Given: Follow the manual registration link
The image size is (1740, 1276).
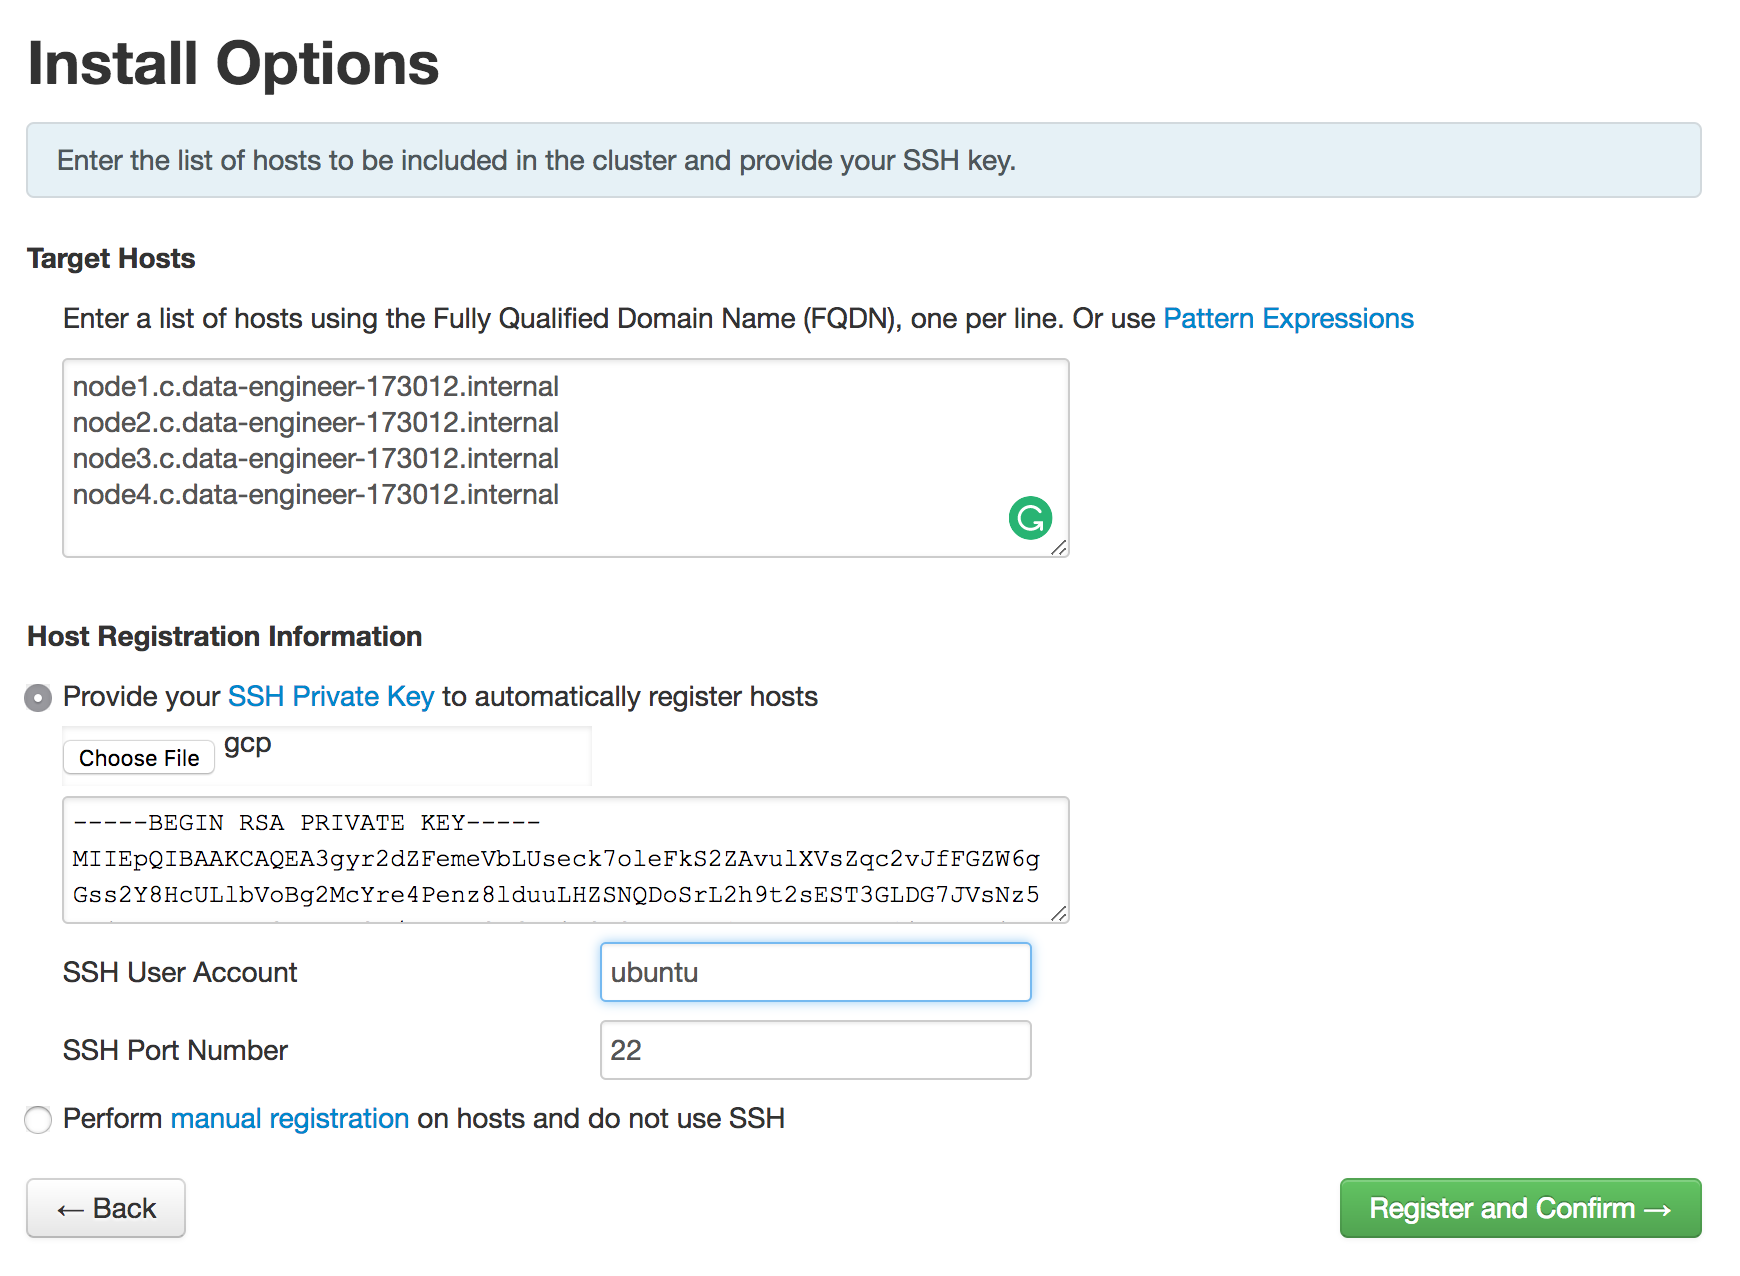Looking at the screenshot, I should click(x=289, y=1118).
